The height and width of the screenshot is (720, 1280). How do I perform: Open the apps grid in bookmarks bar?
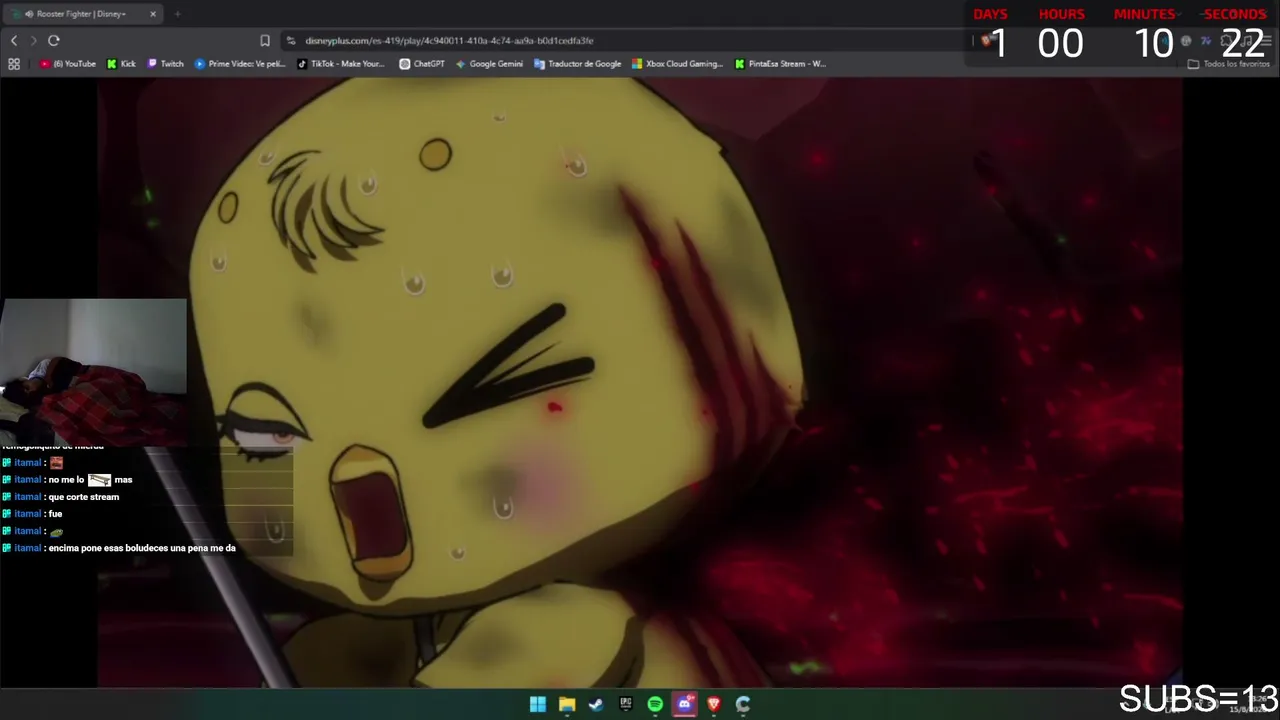pyautogui.click(x=14, y=64)
